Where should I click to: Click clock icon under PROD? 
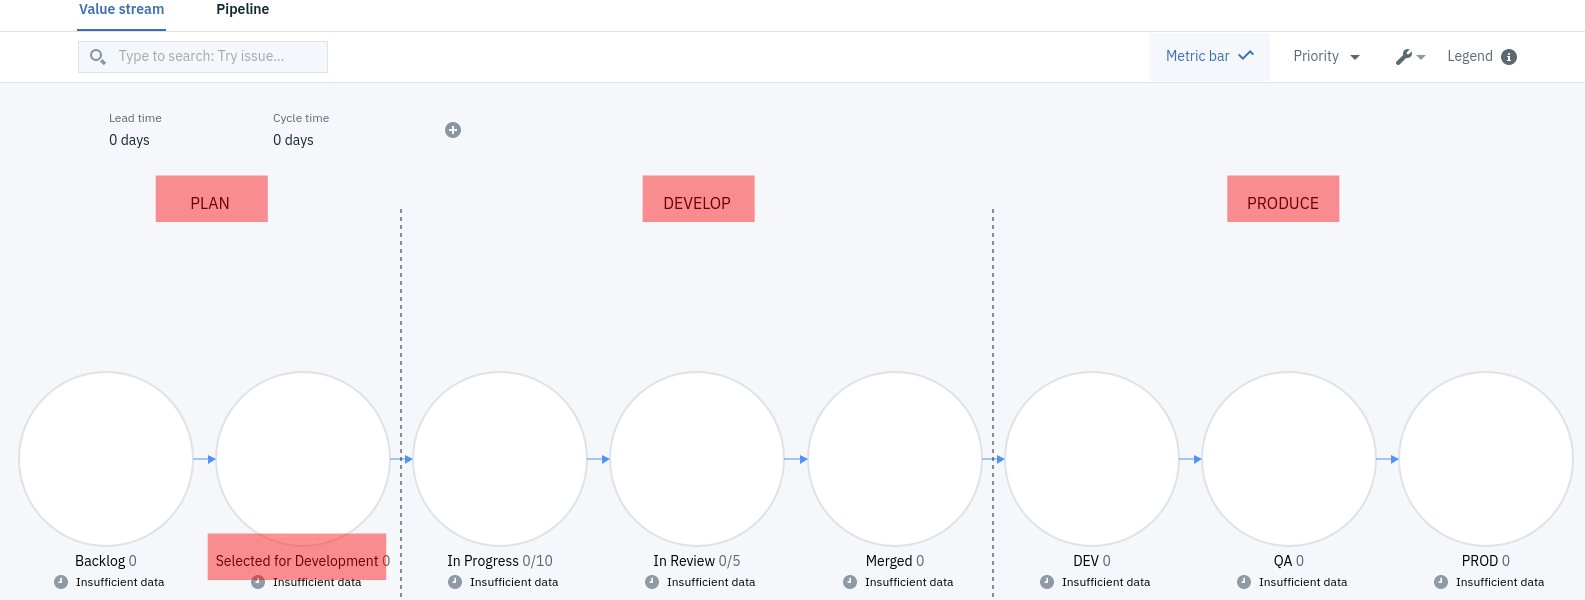tap(1441, 582)
